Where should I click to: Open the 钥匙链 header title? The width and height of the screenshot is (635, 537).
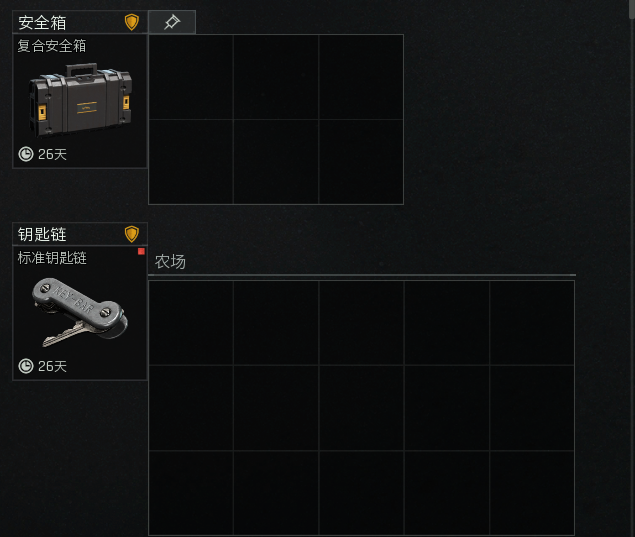[x=42, y=234]
